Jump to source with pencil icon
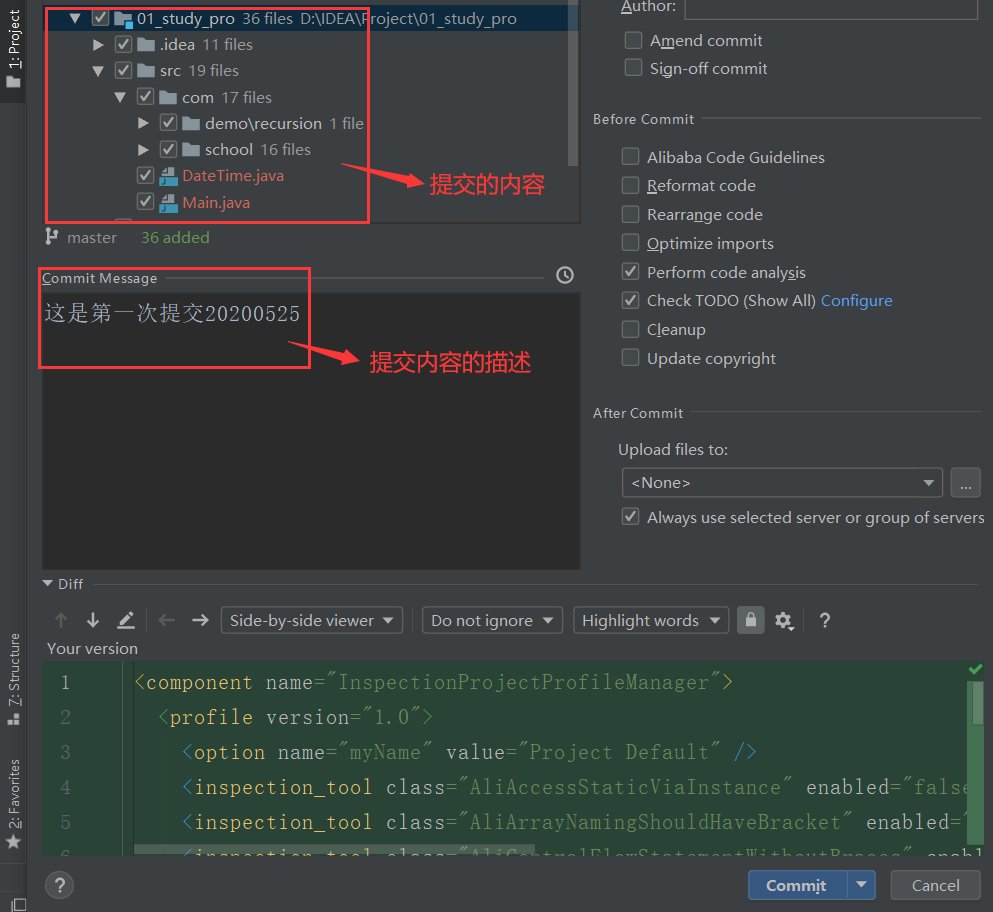Image resolution: width=993 pixels, height=912 pixels. coord(126,620)
